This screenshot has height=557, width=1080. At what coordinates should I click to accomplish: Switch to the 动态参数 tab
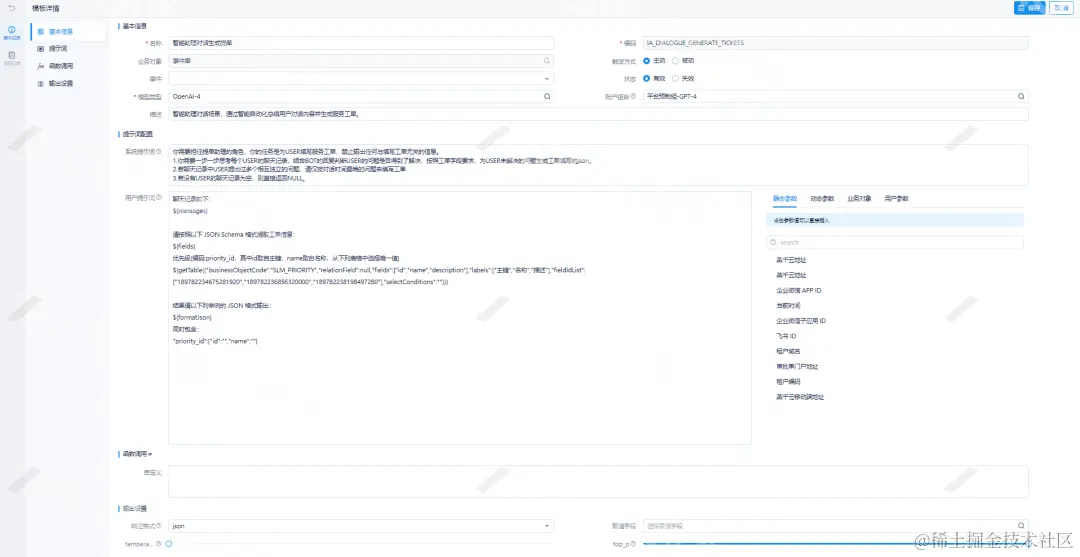(x=822, y=198)
